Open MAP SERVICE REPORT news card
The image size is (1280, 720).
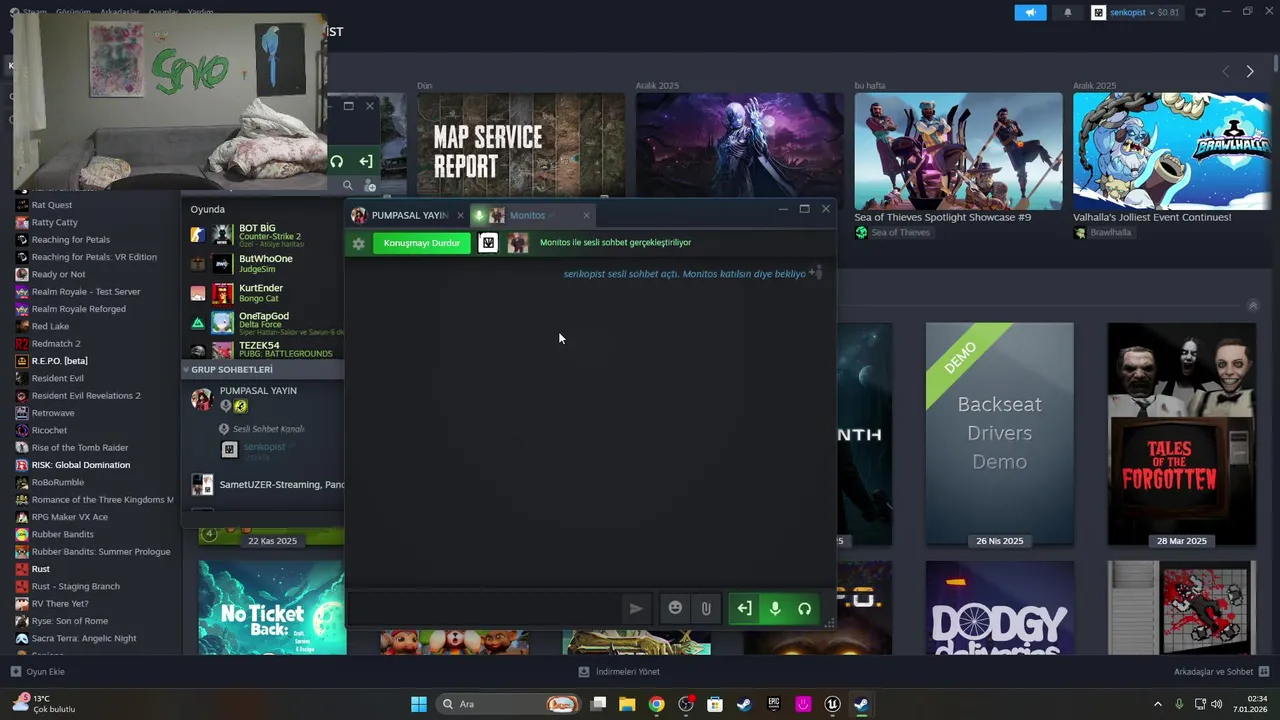coord(521,144)
